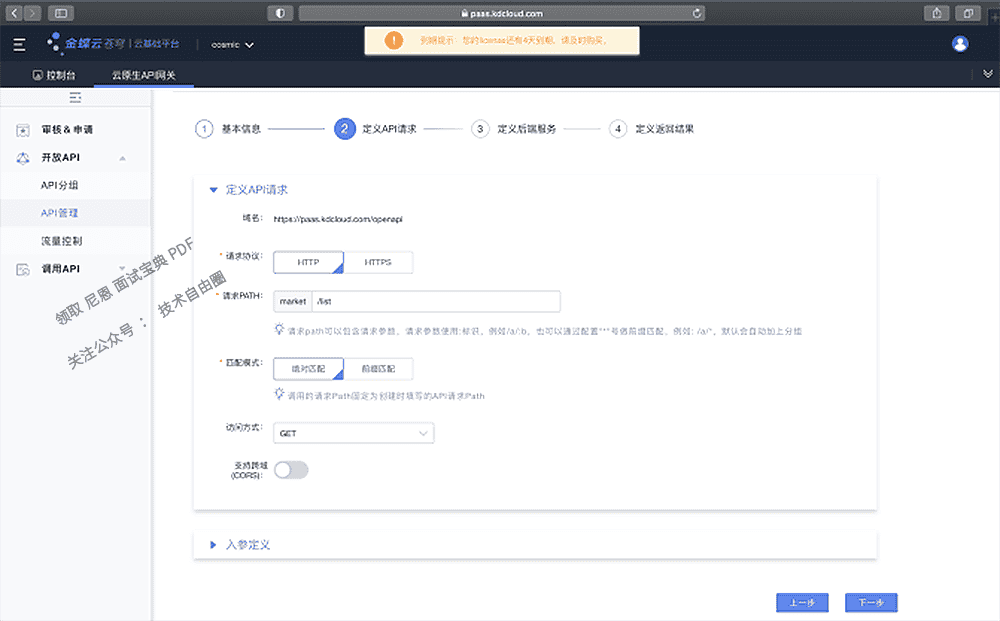Click the 调用API sidebar icon
This screenshot has width=1000, height=621.
22,268
